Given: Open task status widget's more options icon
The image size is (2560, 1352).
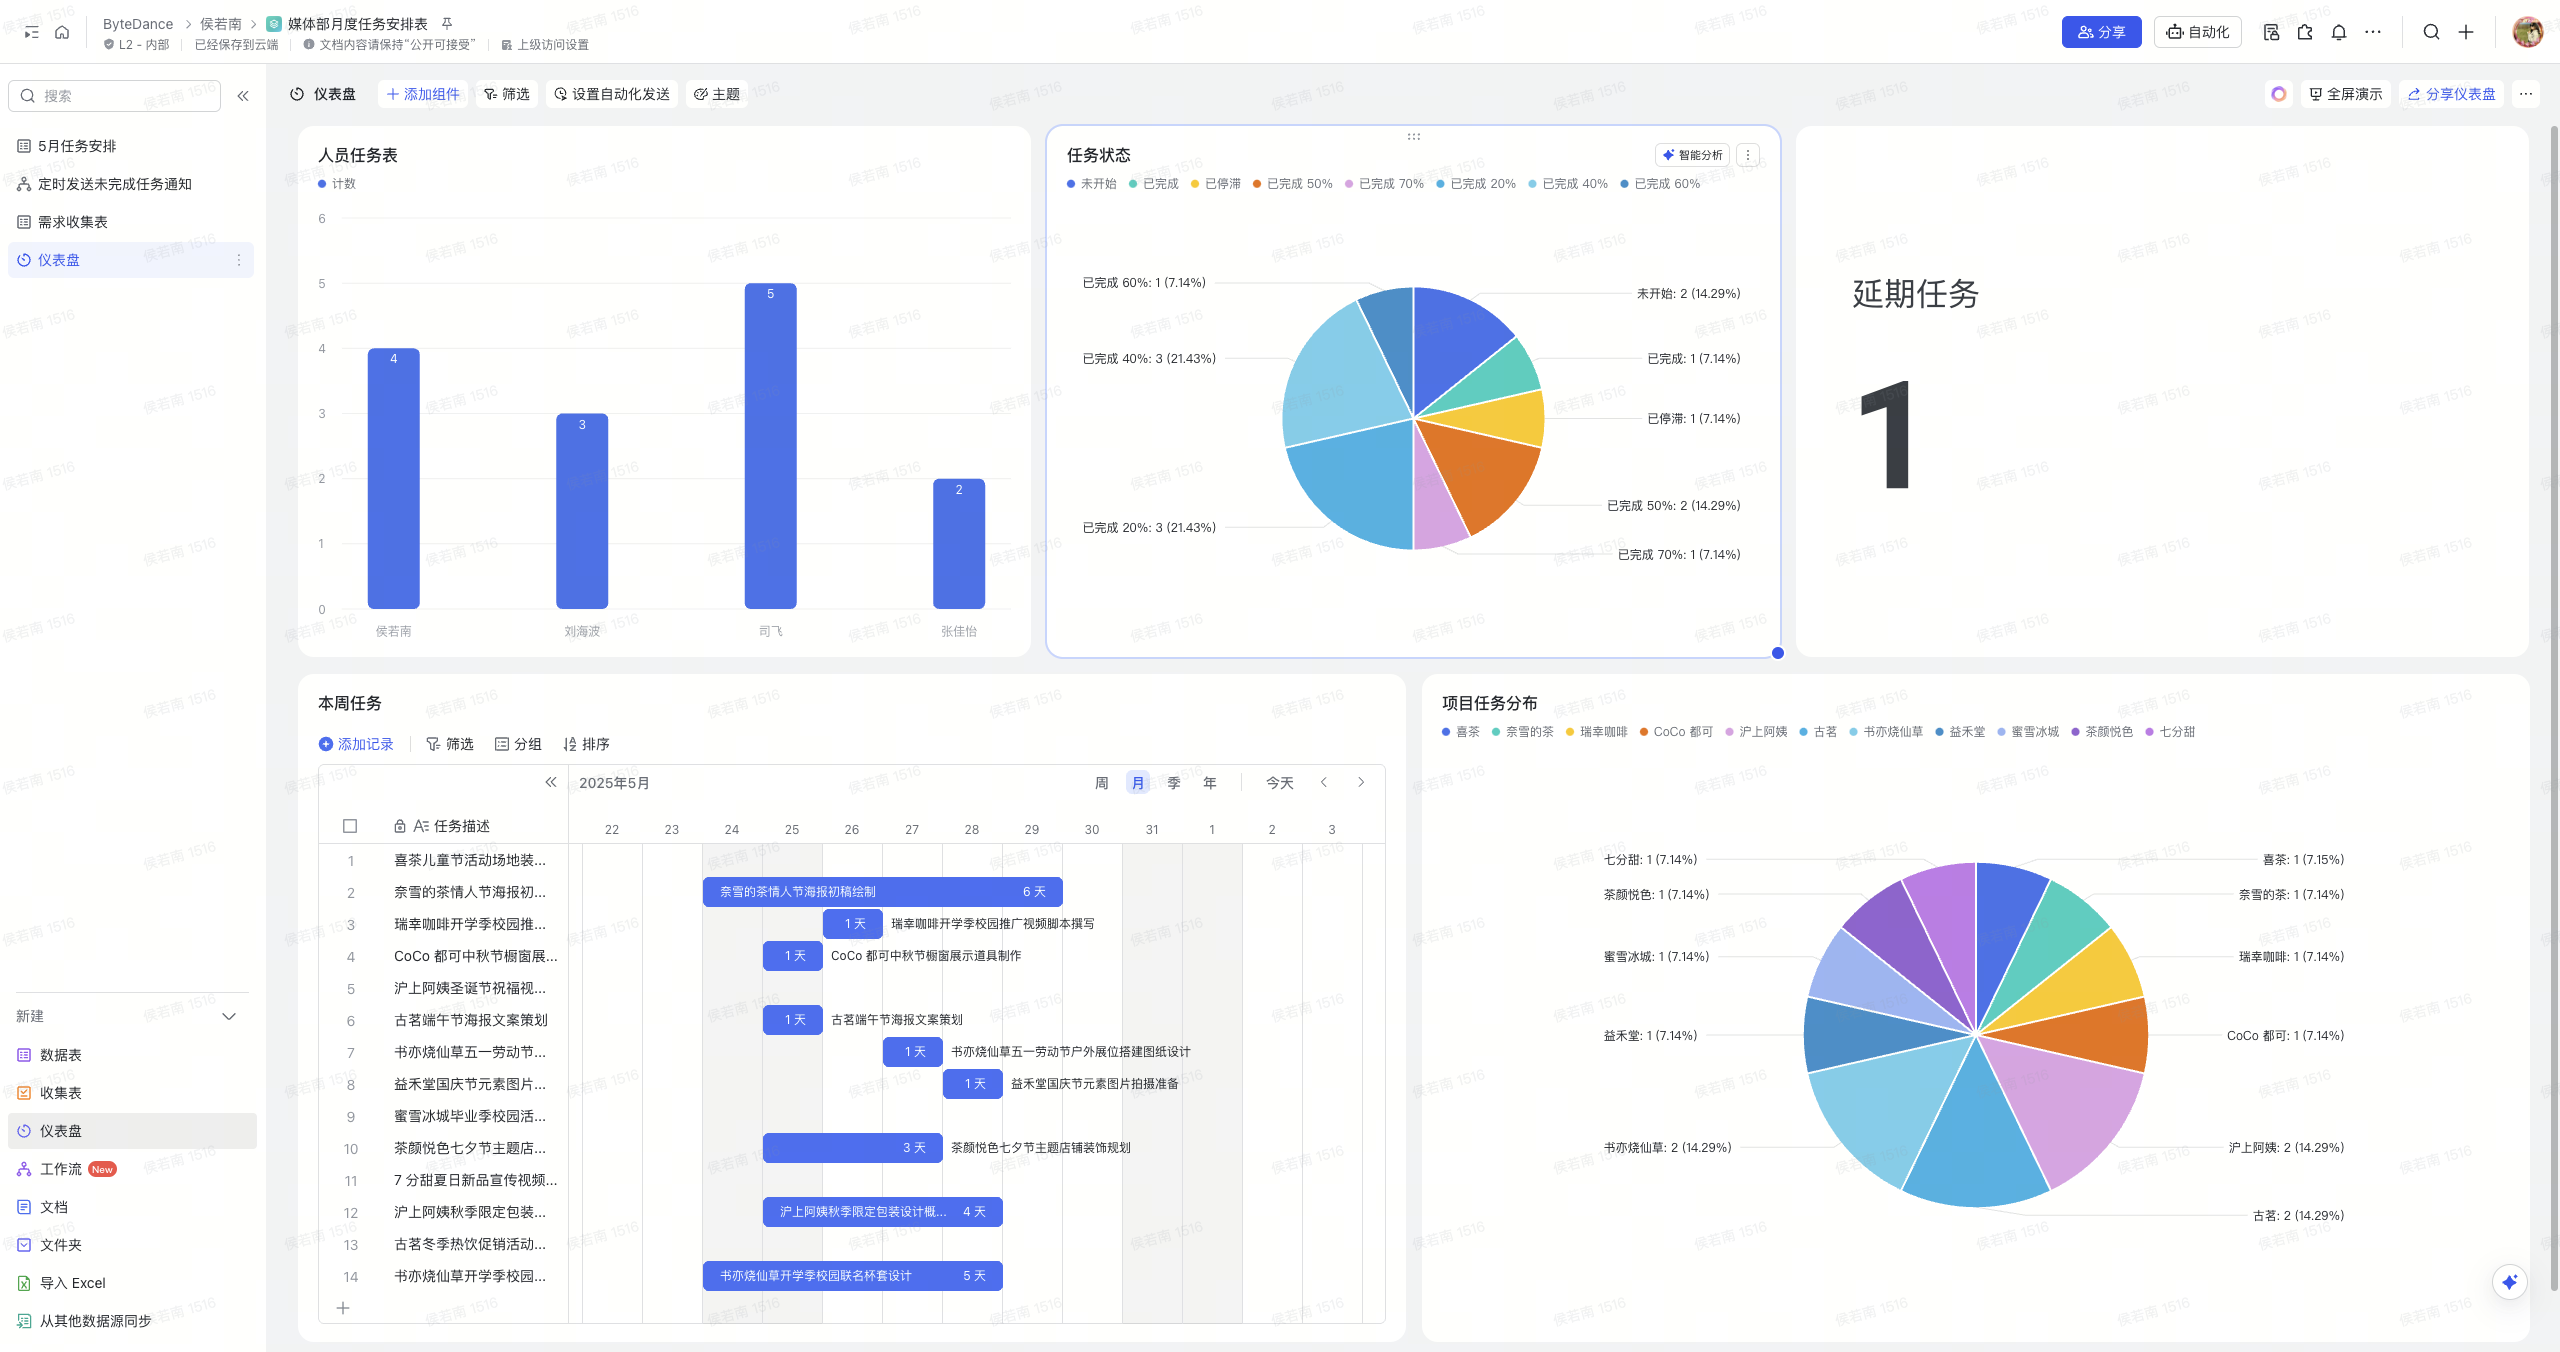Looking at the screenshot, I should click(1748, 155).
